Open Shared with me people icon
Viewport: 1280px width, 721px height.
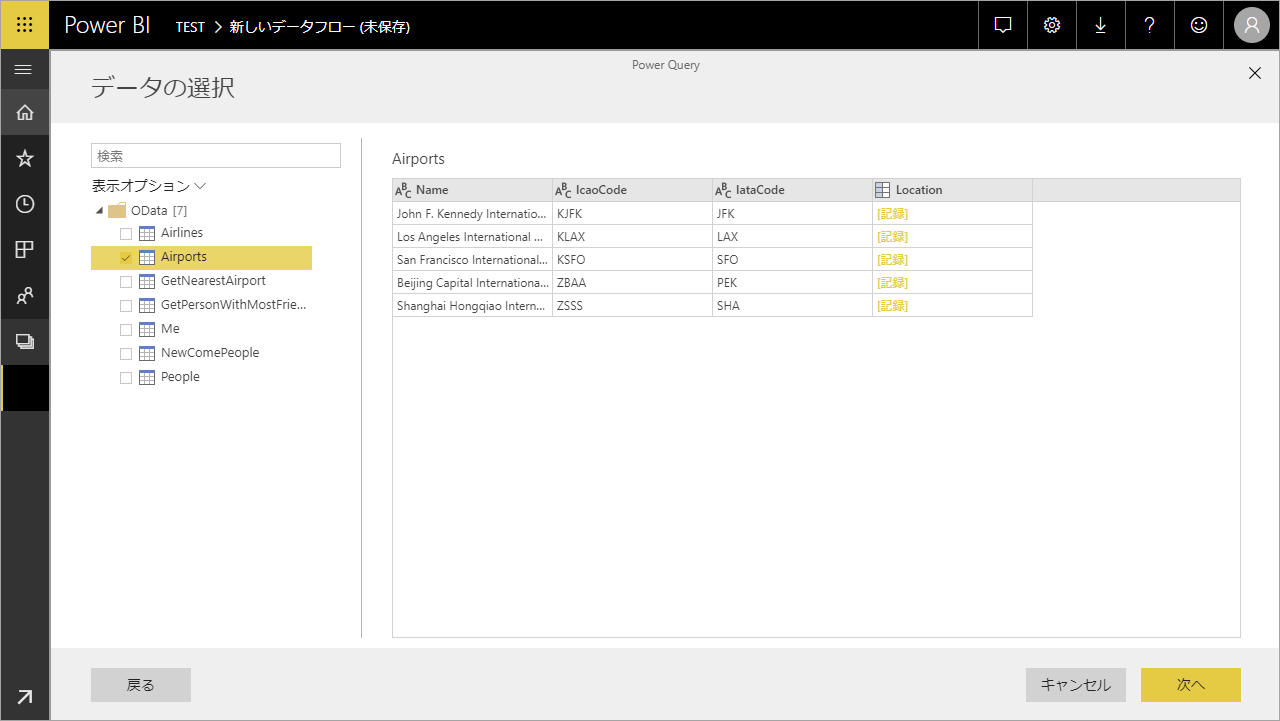25,295
